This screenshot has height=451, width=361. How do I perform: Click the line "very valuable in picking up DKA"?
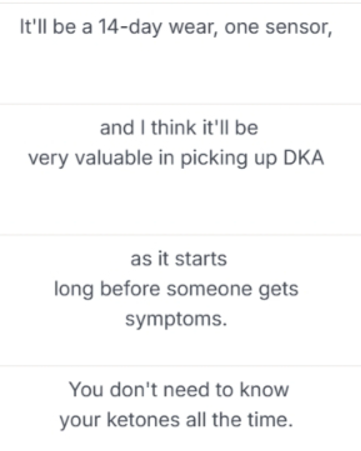[x=176, y=158]
